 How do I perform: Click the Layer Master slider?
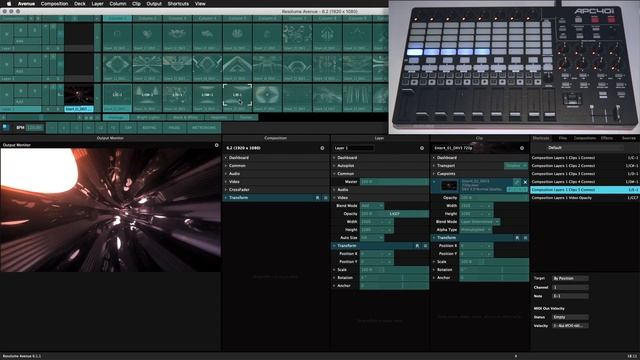[x=394, y=182]
